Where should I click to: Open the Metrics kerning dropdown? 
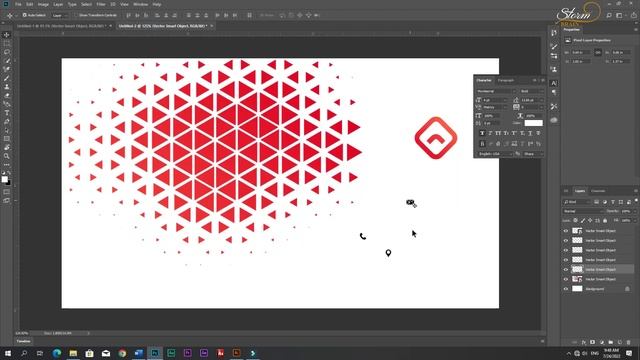[x=495, y=107]
